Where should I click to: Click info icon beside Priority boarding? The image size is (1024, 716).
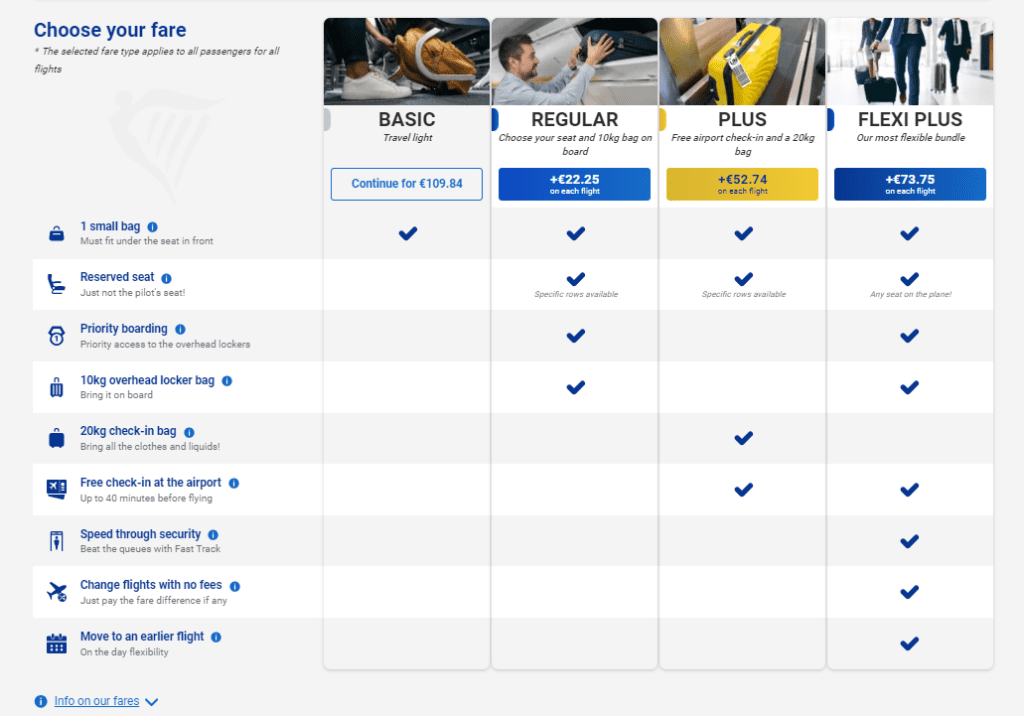click(x=180, y=329)
